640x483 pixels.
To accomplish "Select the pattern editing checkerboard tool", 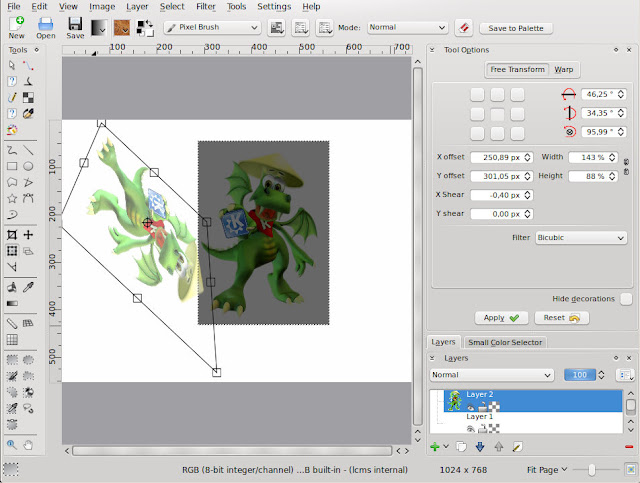I will (x=28, y=98).
